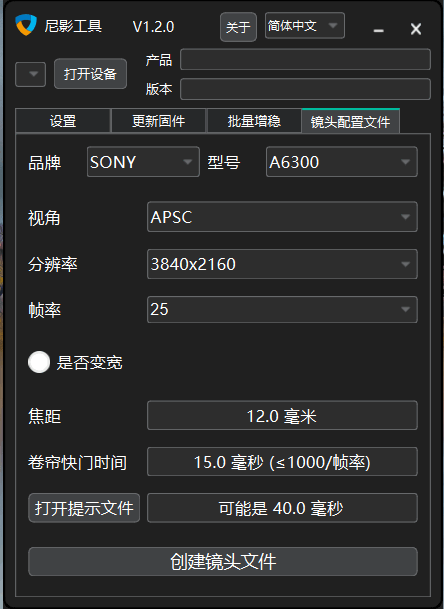This screenshot has height=609, width=444.
Task: Select the 镜头配置文件 tab
Action: pos(350,121)
